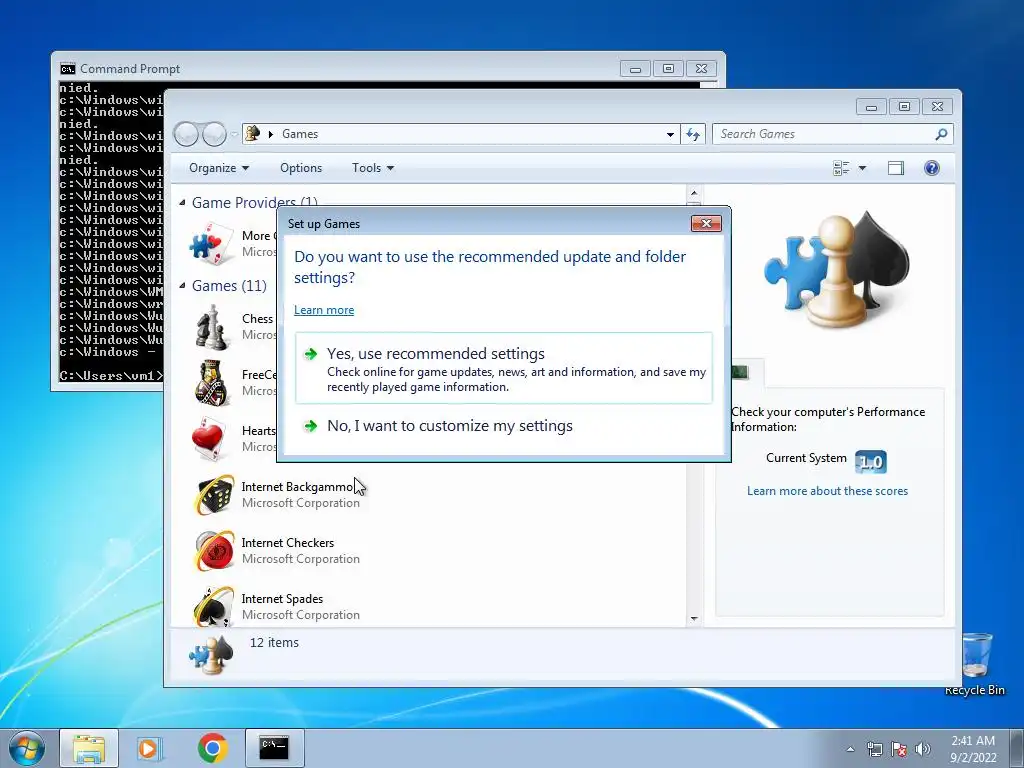The image size is (1024, 768).
Task: Click the More Games puzzle piece icon
Action: [x=212, y=244]
